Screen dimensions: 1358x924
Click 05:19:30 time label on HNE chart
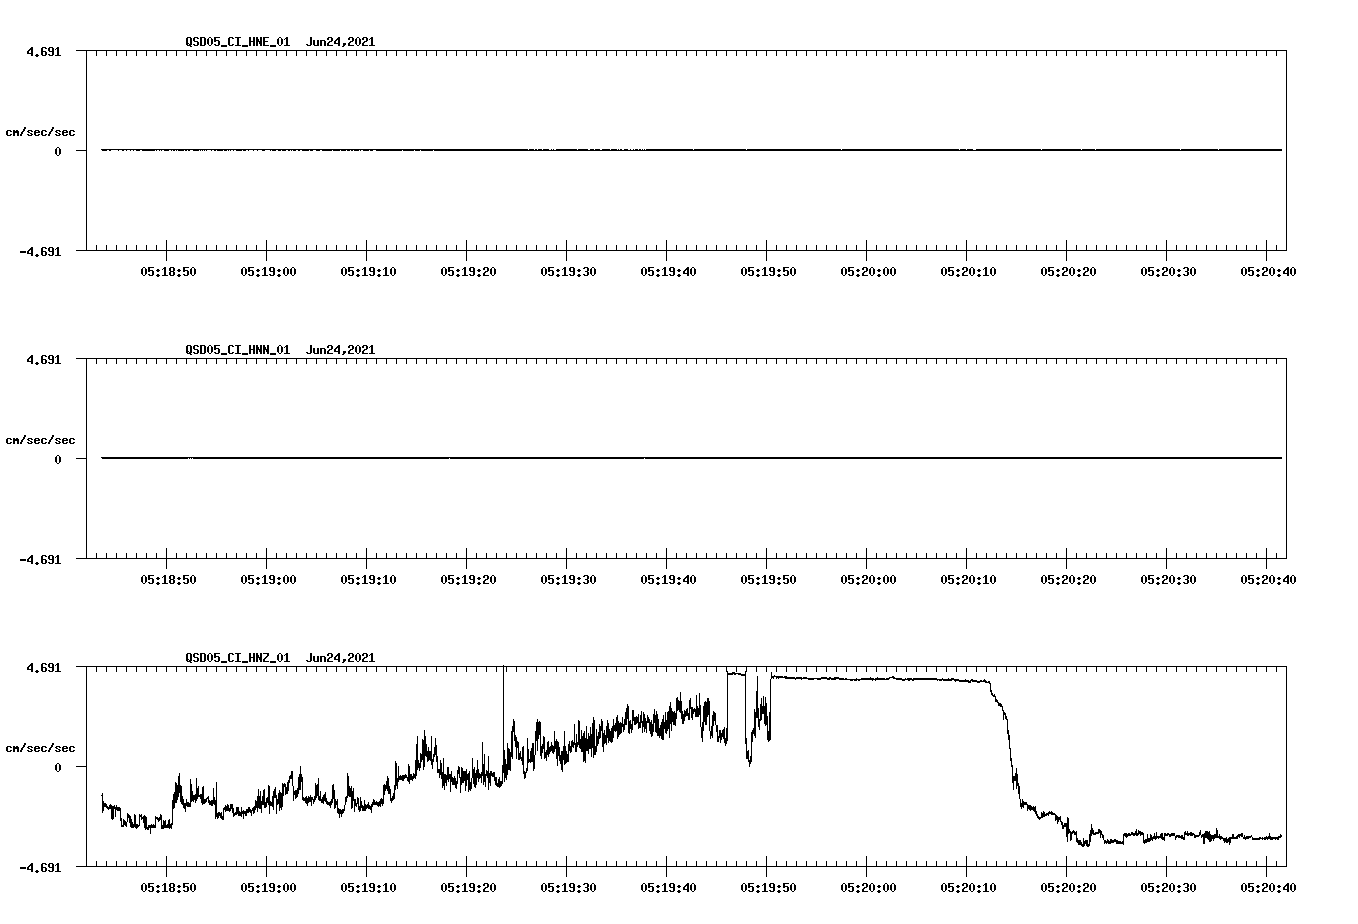568,271
